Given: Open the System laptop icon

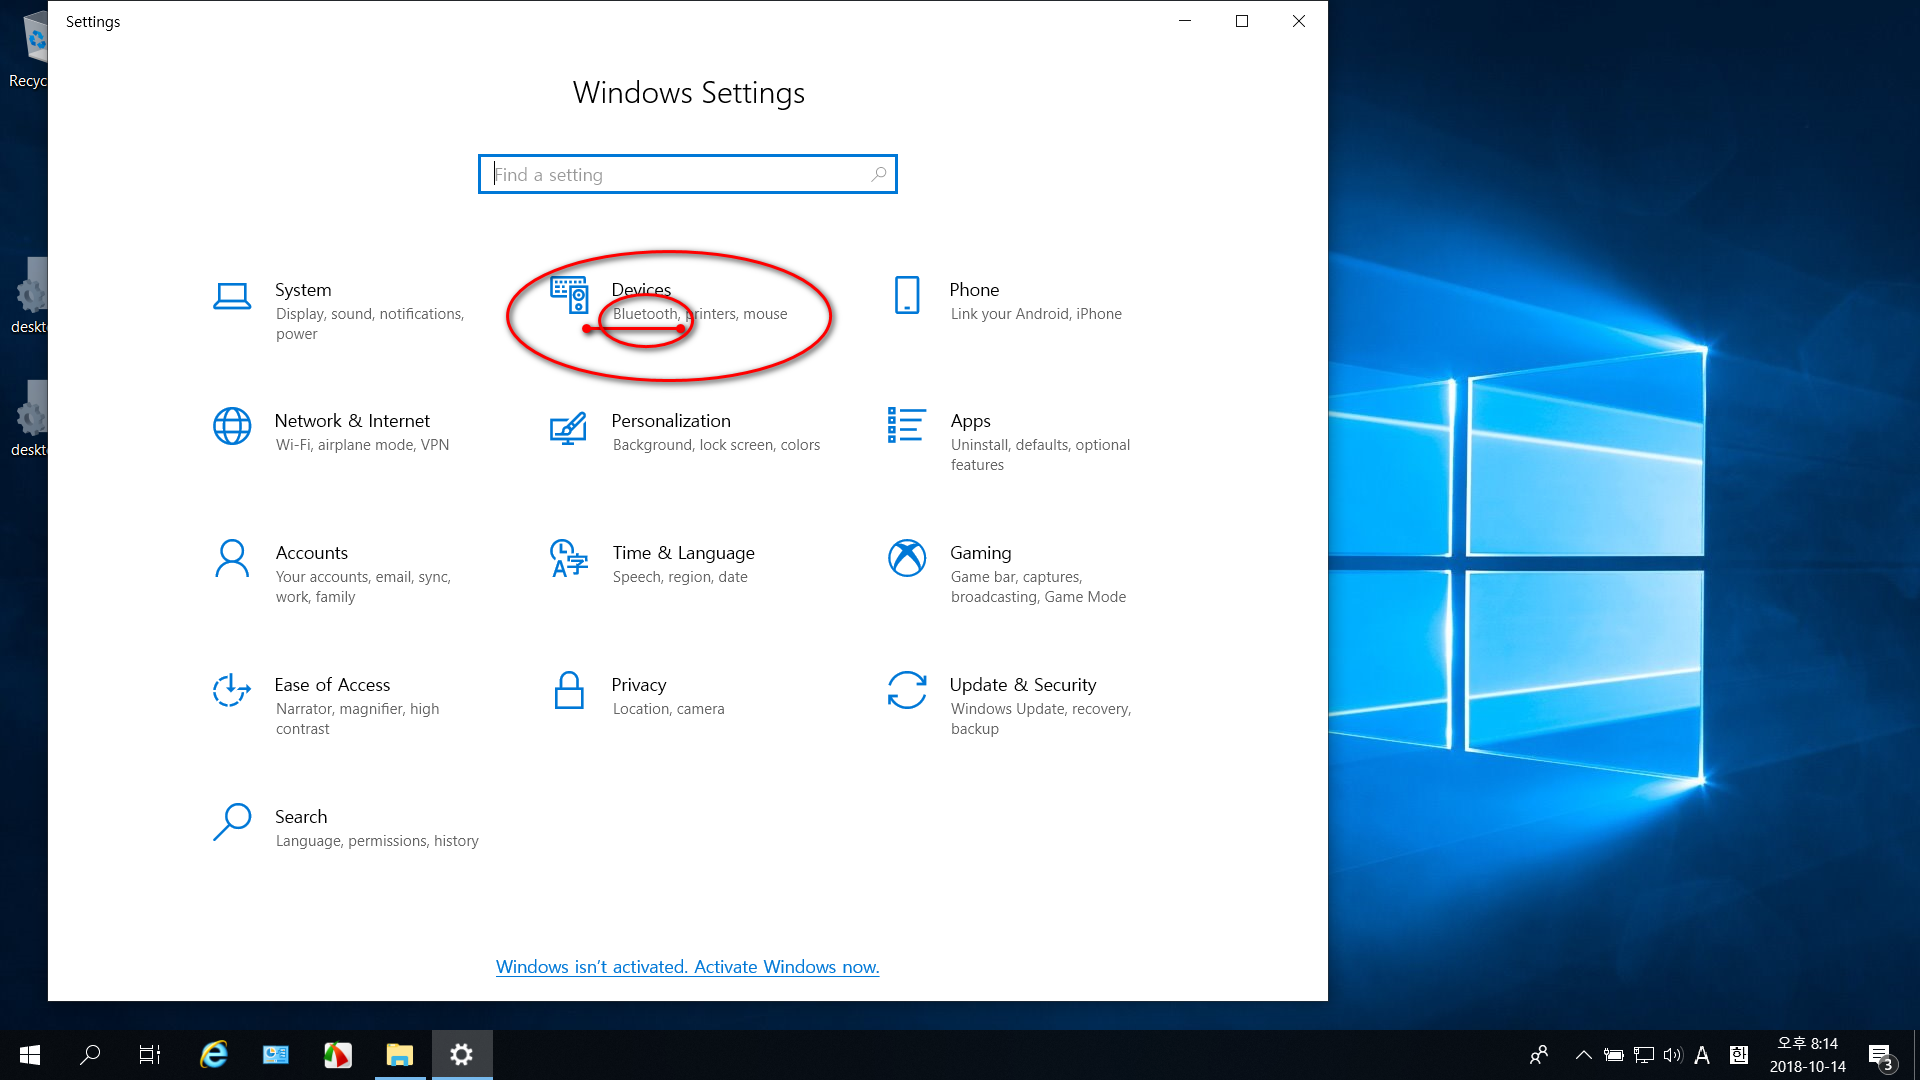Looking at the screenshot, I should 232,296.
